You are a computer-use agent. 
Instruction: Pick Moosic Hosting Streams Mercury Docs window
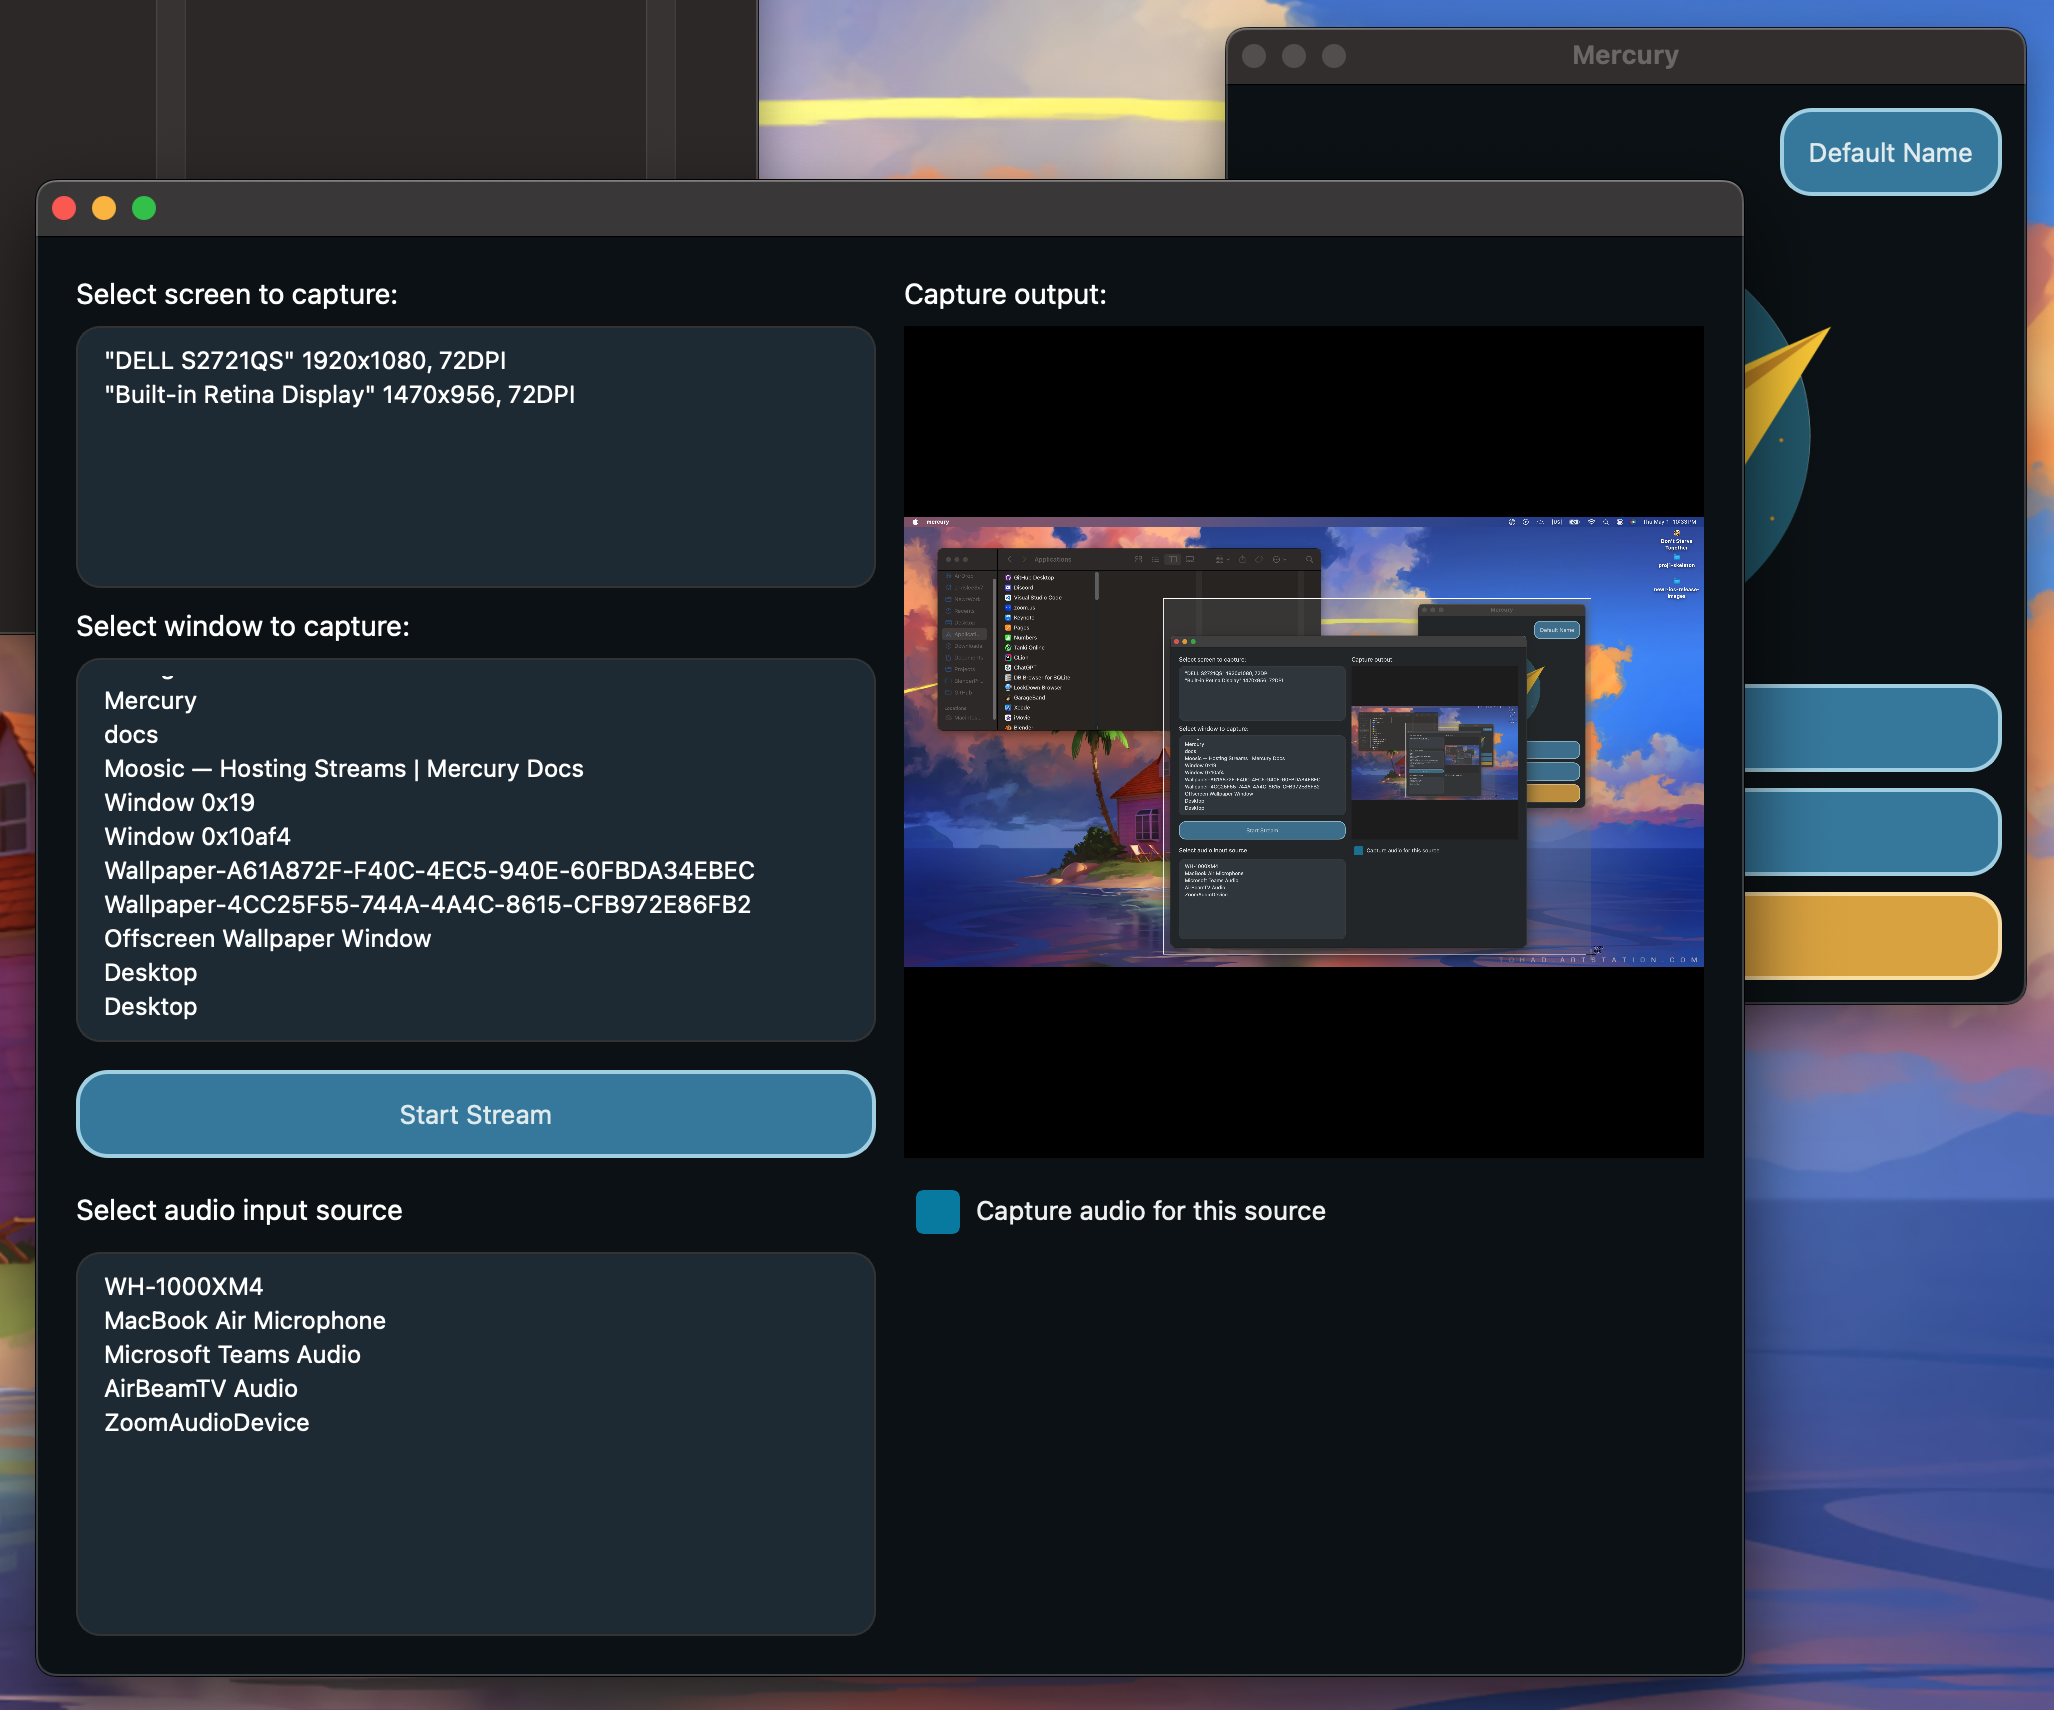[x=343, y=768]
